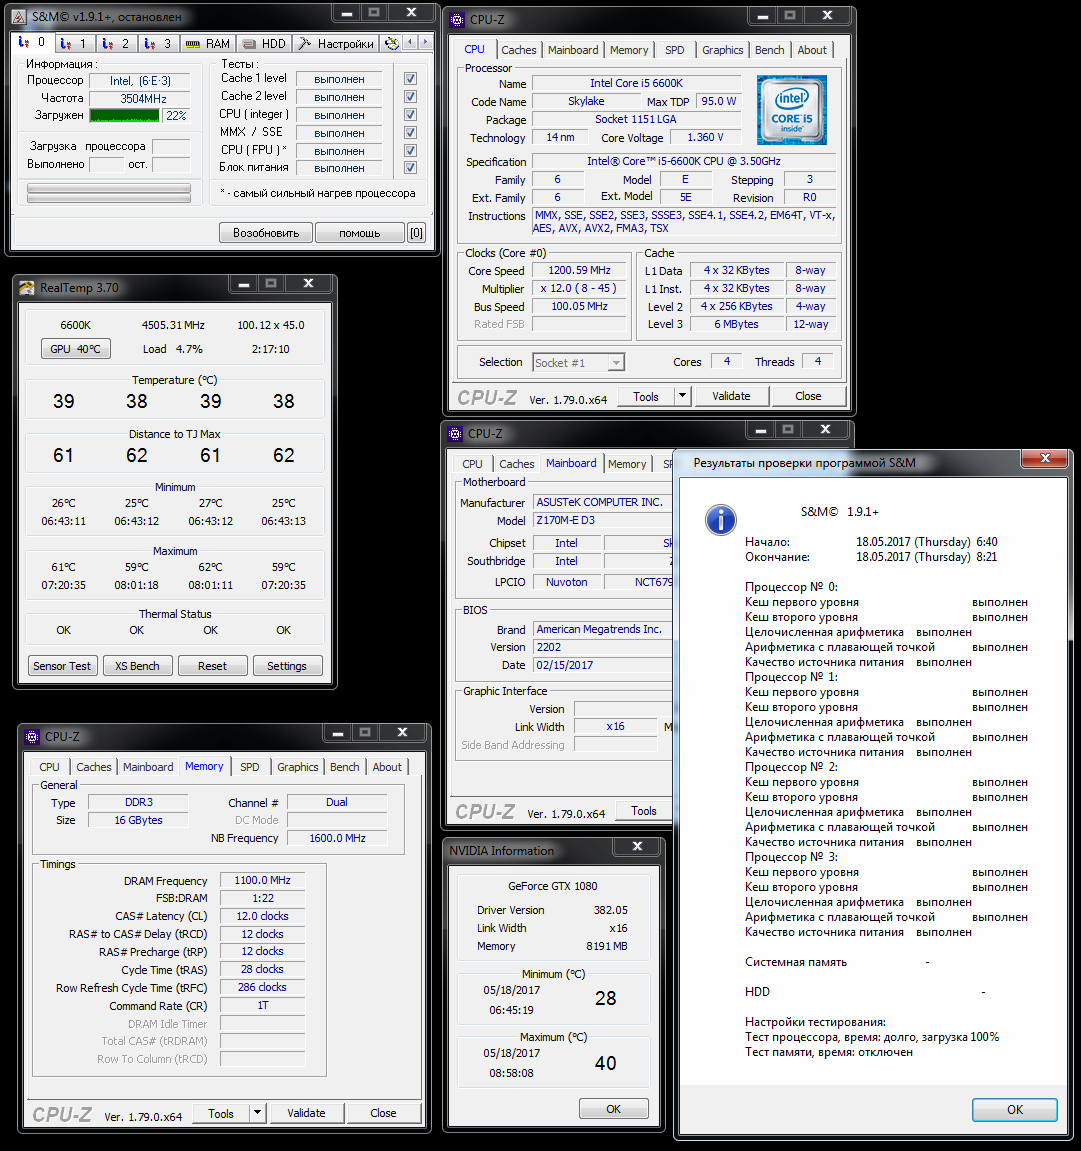Open About tab in top CPU-Z window
The width and height of the screenshot is (1081, 1151).
(812, 50)
